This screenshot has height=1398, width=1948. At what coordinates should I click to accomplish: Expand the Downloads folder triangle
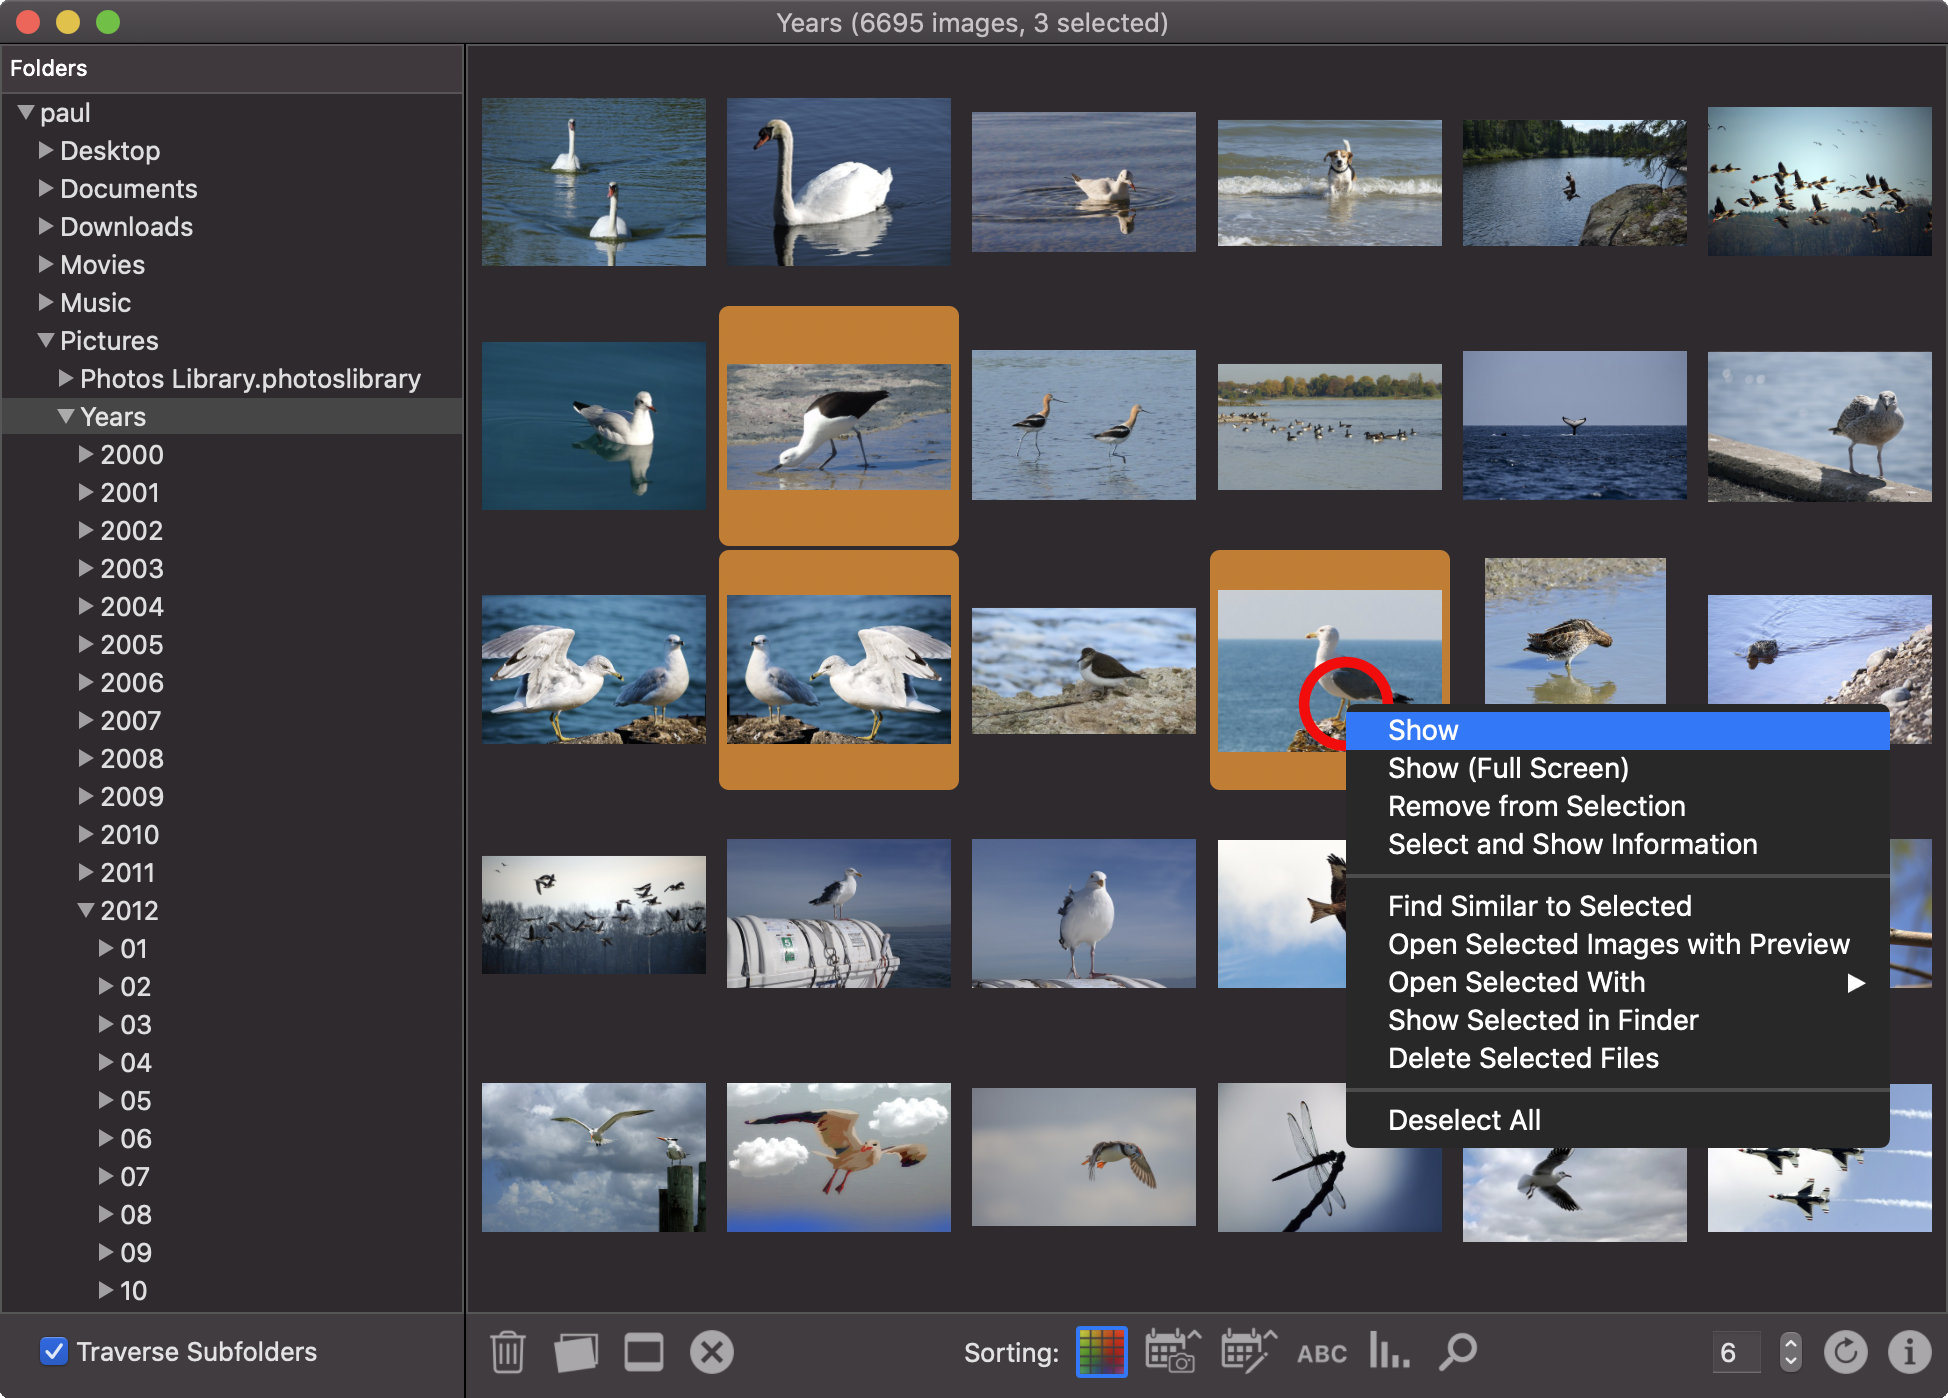coord(45,226)
